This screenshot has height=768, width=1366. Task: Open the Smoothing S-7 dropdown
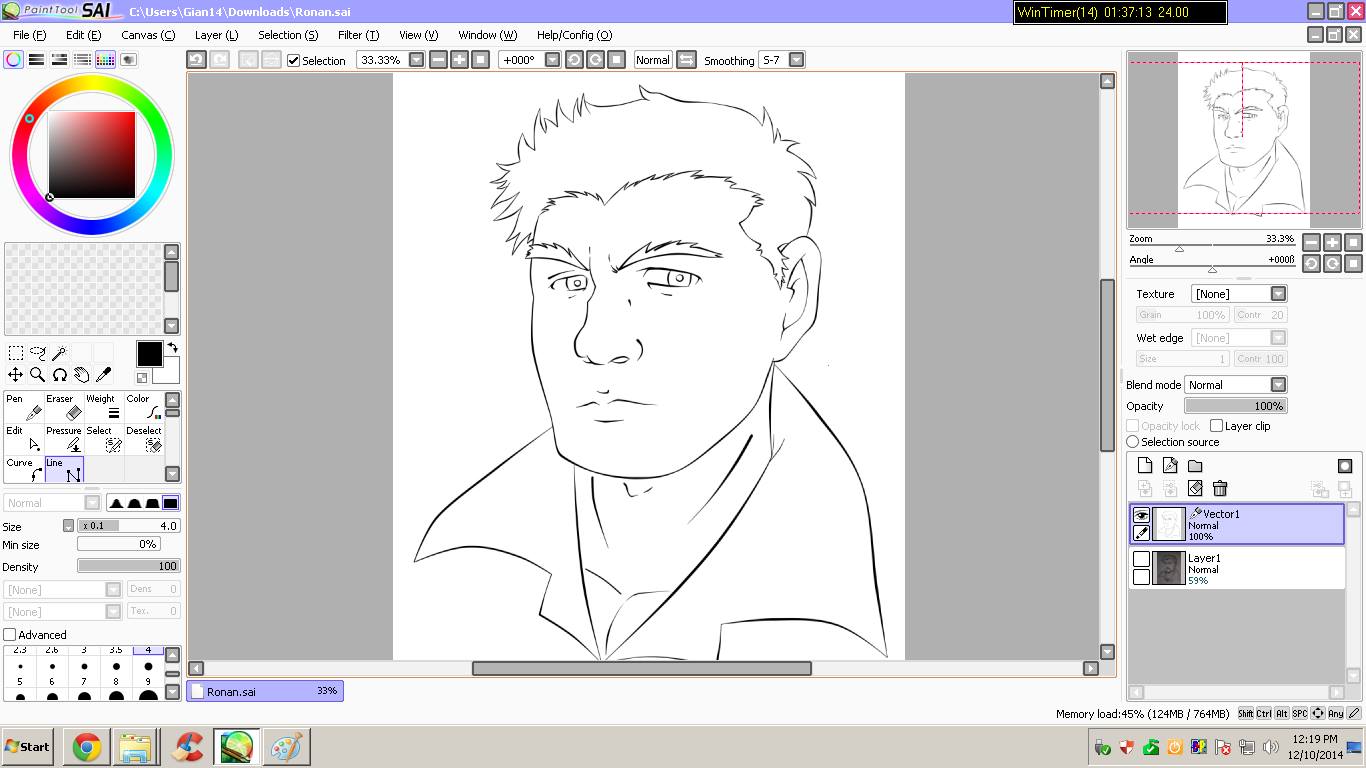click(796, 60)
